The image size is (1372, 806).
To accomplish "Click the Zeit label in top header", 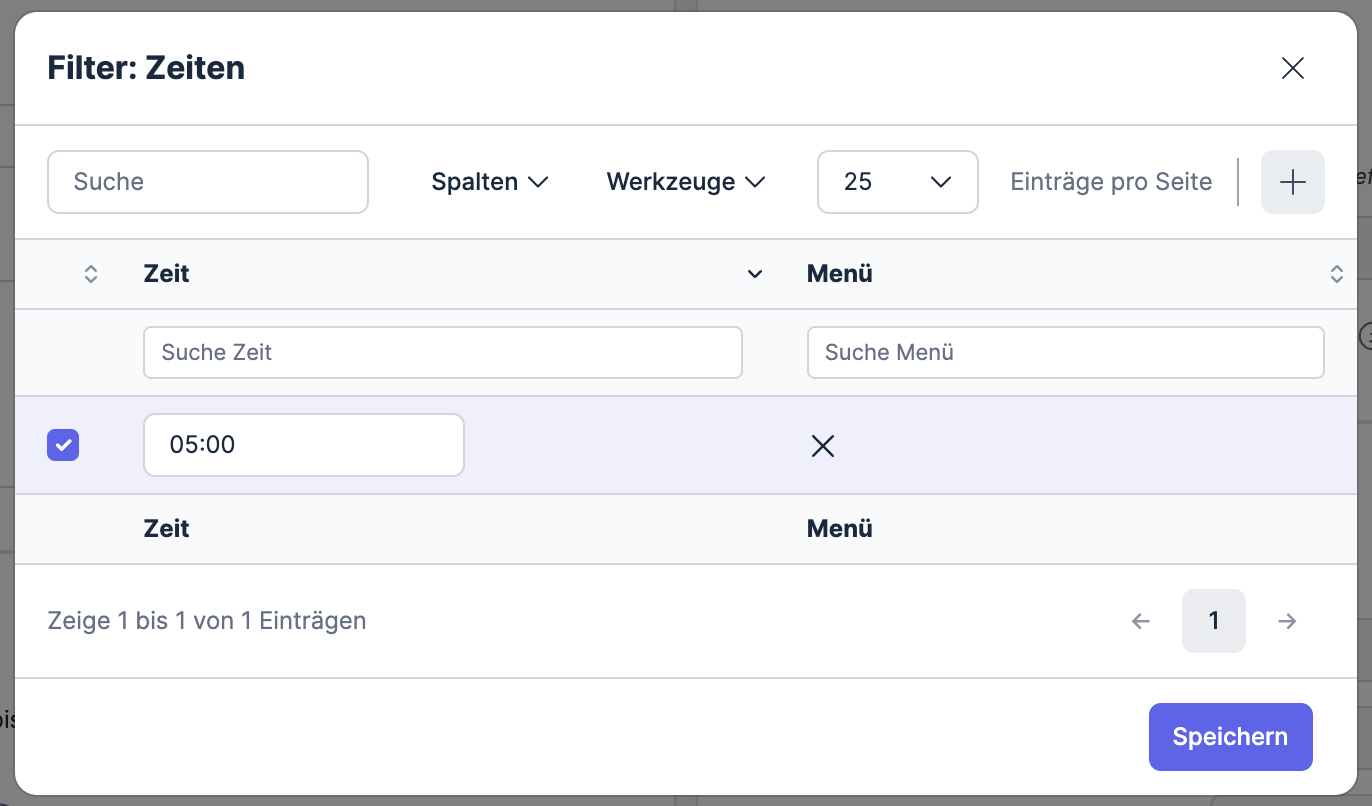I will click(x=167, y=274).
